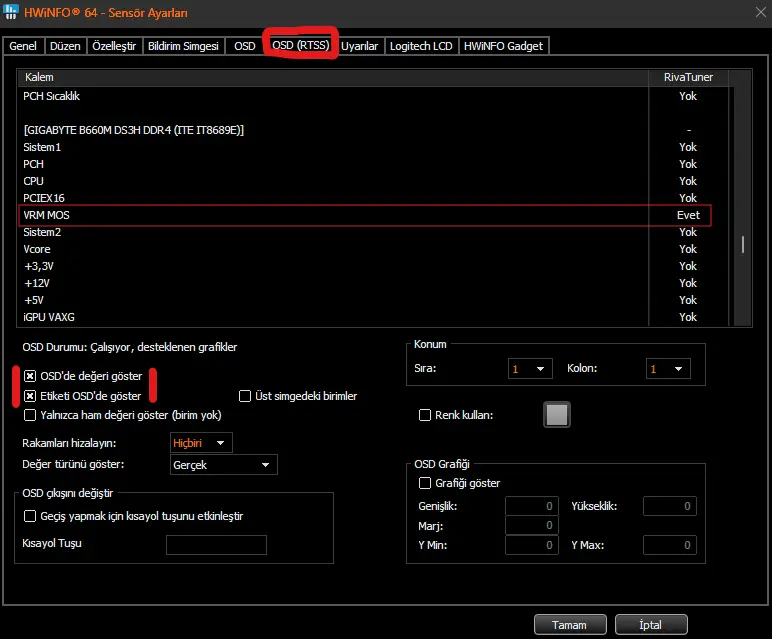Open the Değer türünü göster dropdown
Image resolution: width=772 pixels, height=639 pixels.
[224, 465]
